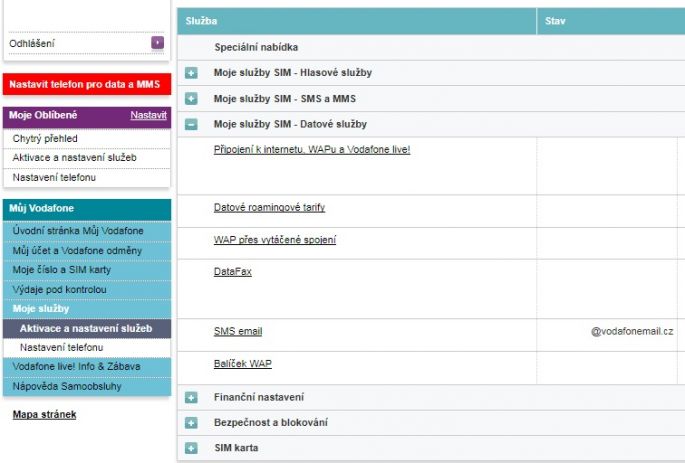This screenshot has height=463, width=685.
Task: Expand the SIM karta section
Action: coord(191,448)
